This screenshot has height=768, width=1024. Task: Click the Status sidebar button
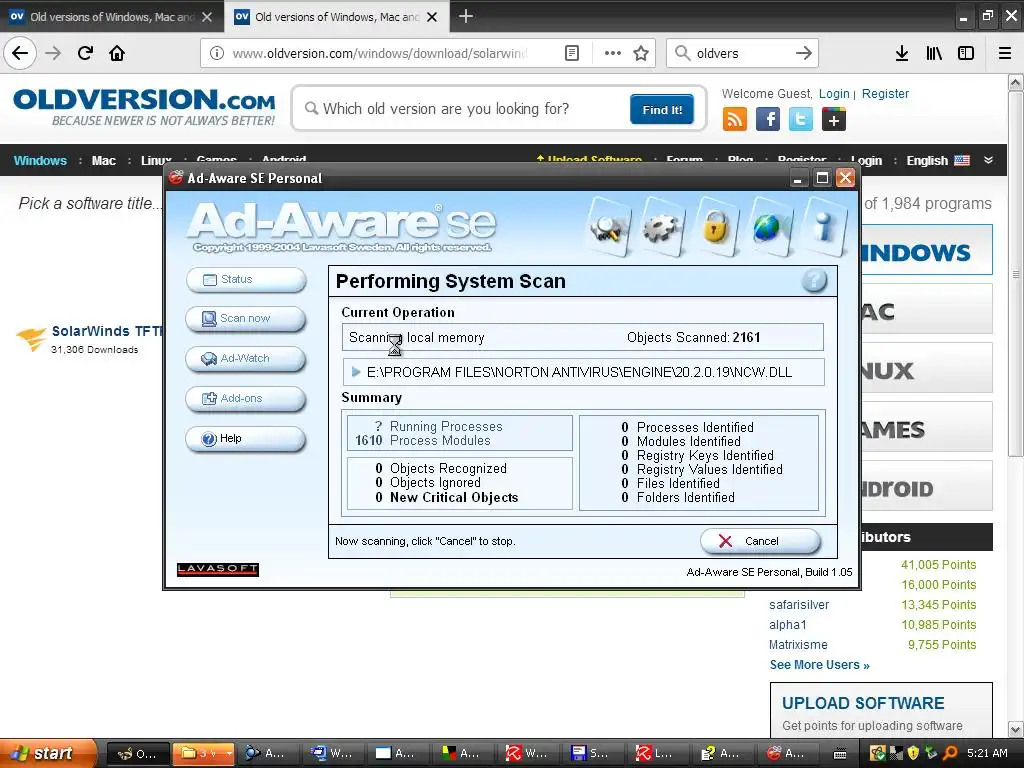(x=246, y=280)
